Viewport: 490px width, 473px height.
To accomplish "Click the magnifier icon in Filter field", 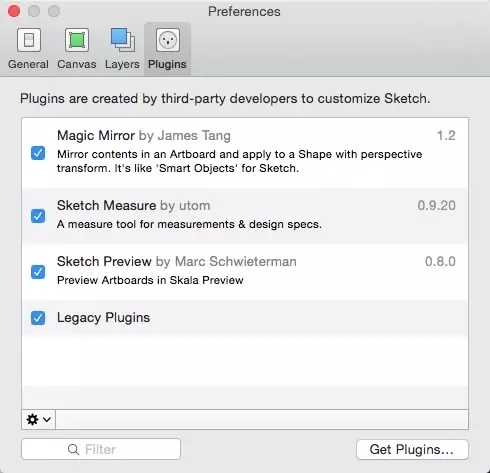I will 73,450.
